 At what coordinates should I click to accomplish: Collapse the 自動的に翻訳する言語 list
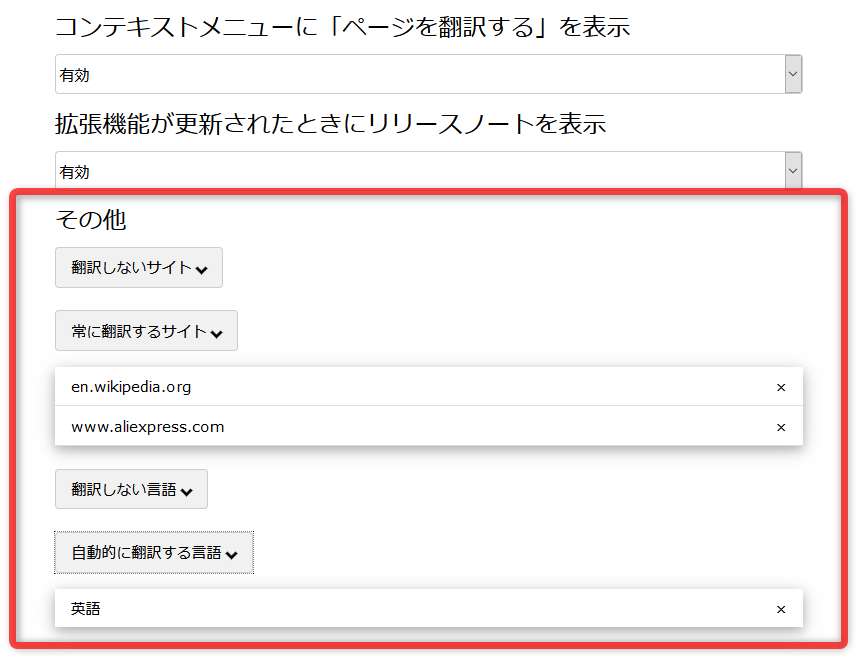point(154,553)
